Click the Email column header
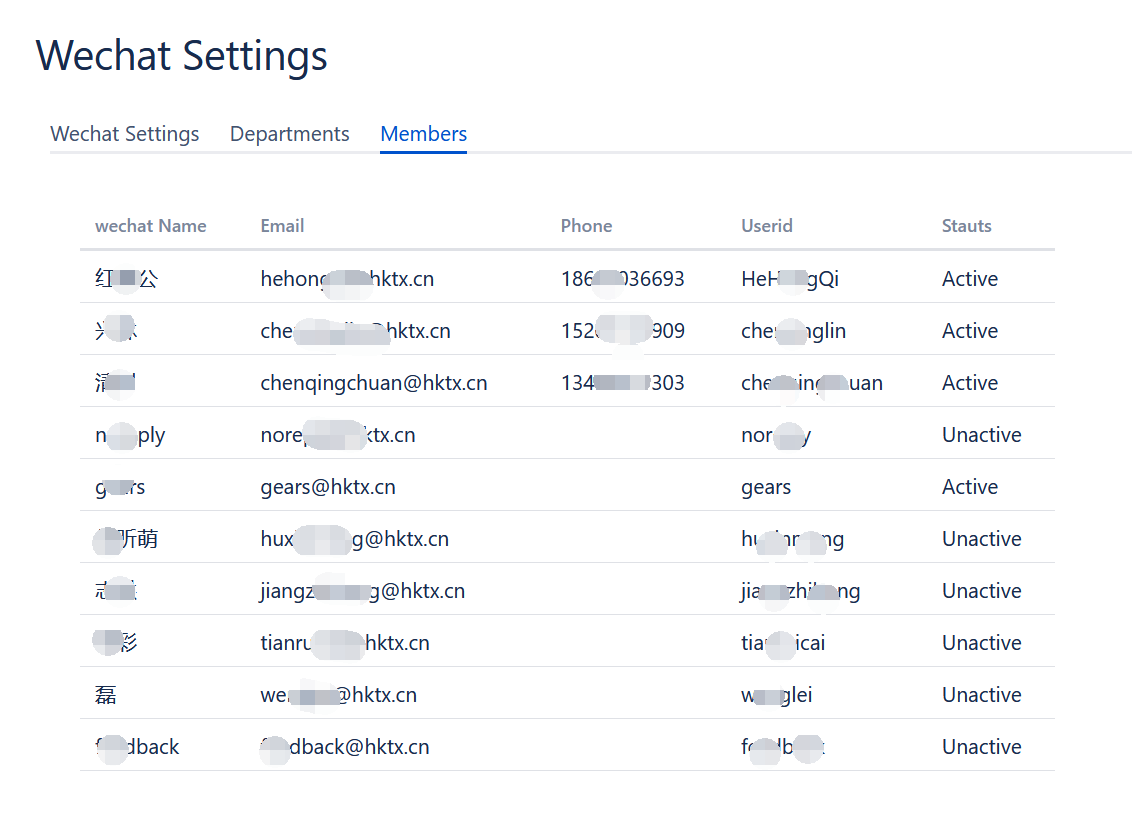Screen dimensions: 1132x815 pyautogui.click(x=282, y=226)
